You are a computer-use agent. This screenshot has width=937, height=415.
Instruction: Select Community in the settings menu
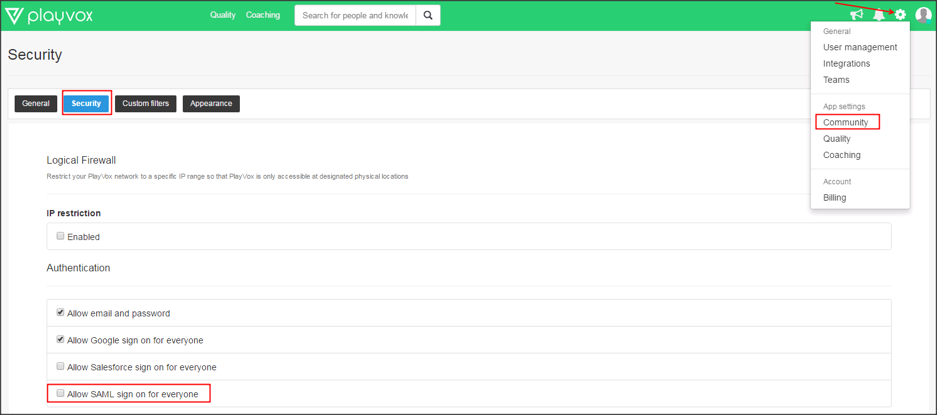[845, 122]
